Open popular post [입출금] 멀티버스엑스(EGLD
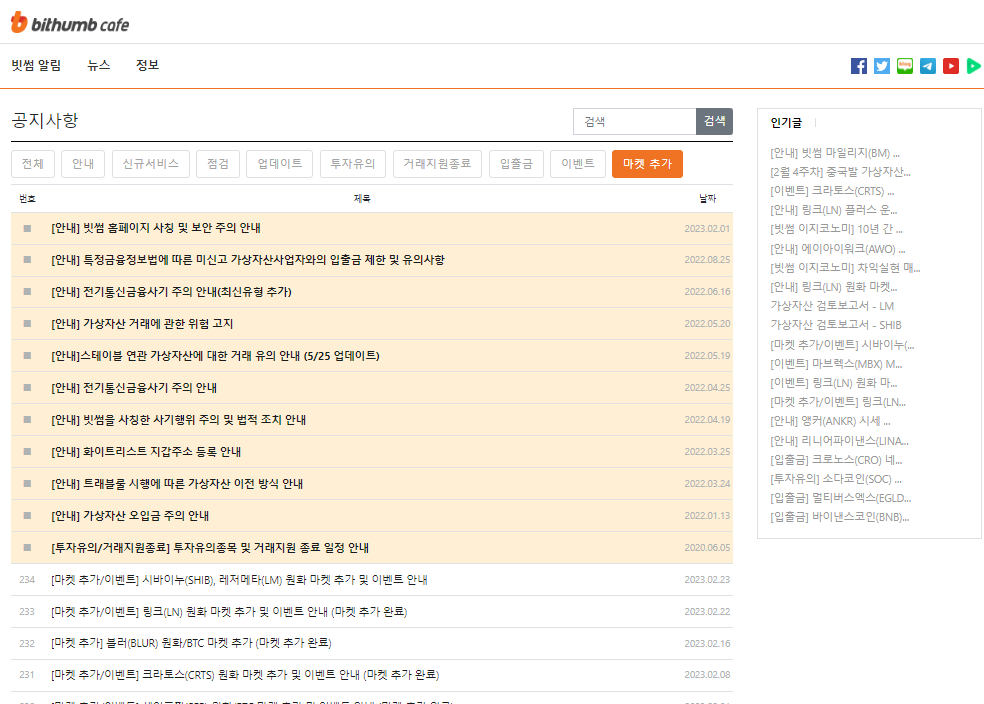The height and width of the screenshot is (704, 984). (840, 498)
